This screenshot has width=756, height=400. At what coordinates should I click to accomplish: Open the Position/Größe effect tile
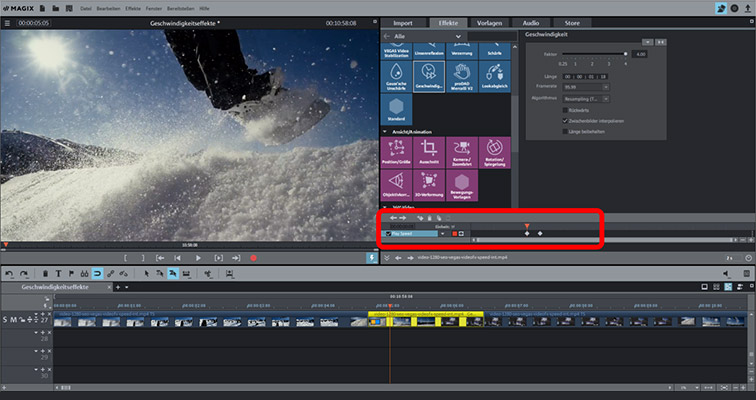pos(396,153)
